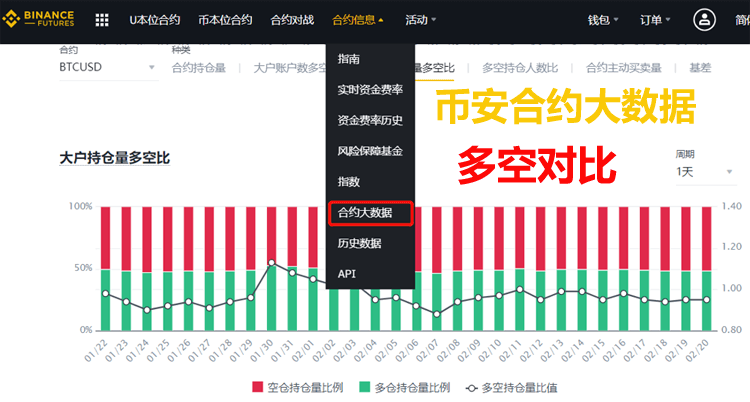Select 实时资金费率 menu entry
The width and height of the screenshot is (750, 402).
click(370, 89)
